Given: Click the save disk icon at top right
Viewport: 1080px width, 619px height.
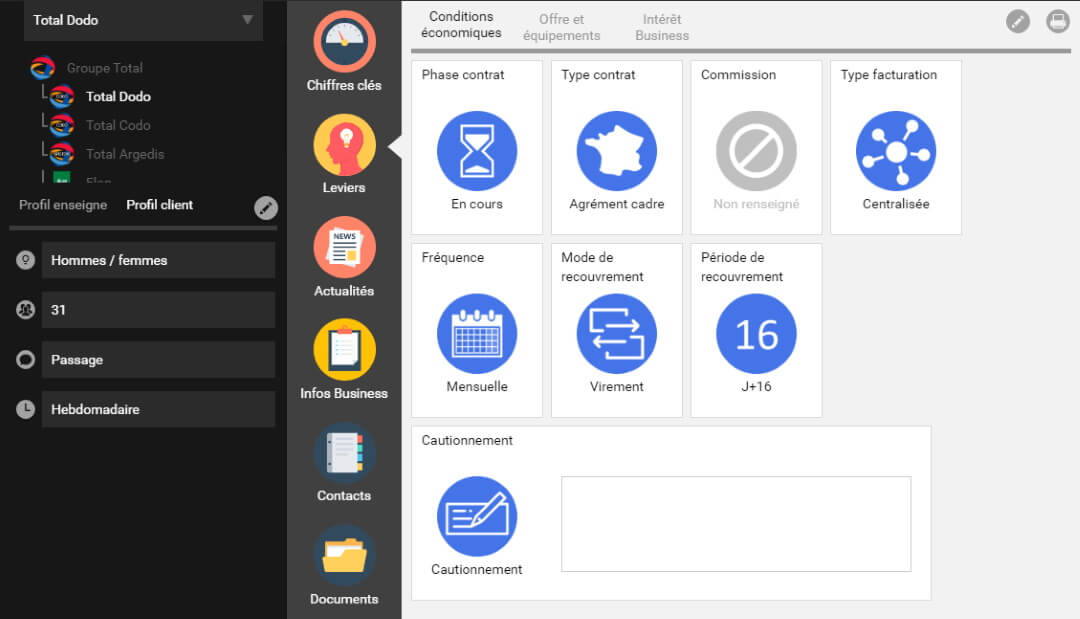Looking at the screenshot, I should (1058, 21).
